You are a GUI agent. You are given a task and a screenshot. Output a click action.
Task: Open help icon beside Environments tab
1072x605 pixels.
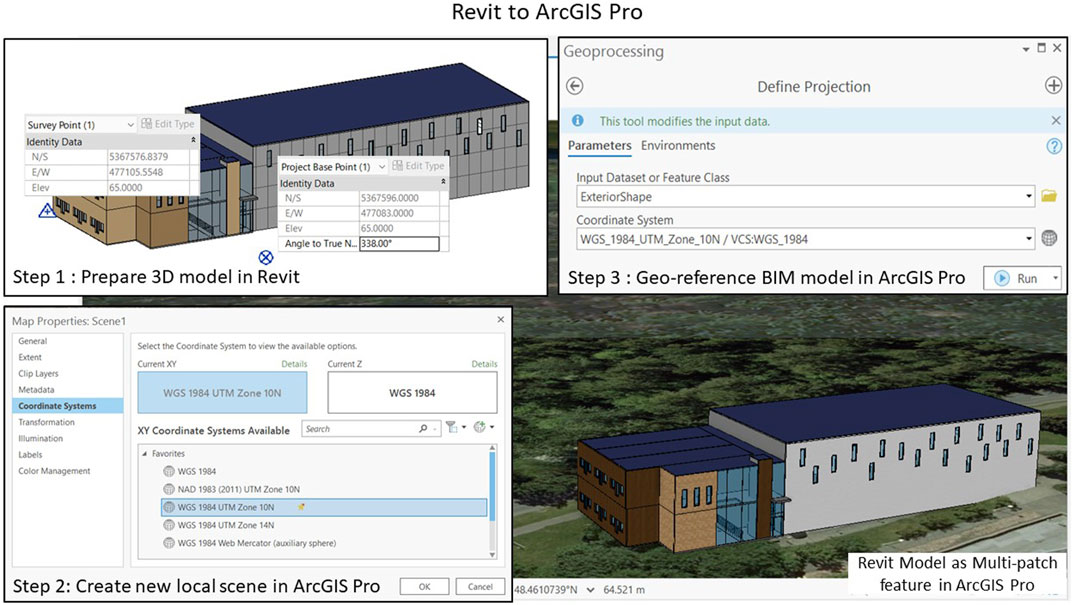1054,146
